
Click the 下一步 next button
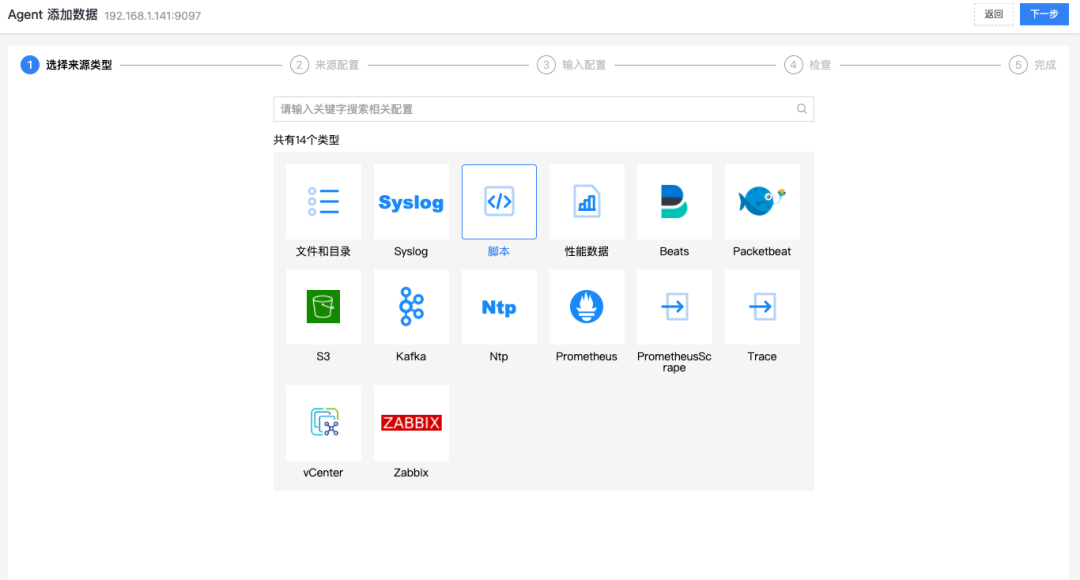pos(1044,14)
